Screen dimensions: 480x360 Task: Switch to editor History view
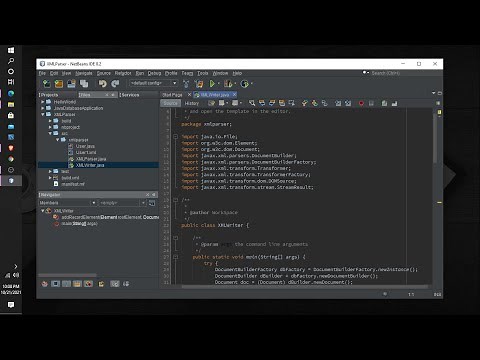pos(192,103)
